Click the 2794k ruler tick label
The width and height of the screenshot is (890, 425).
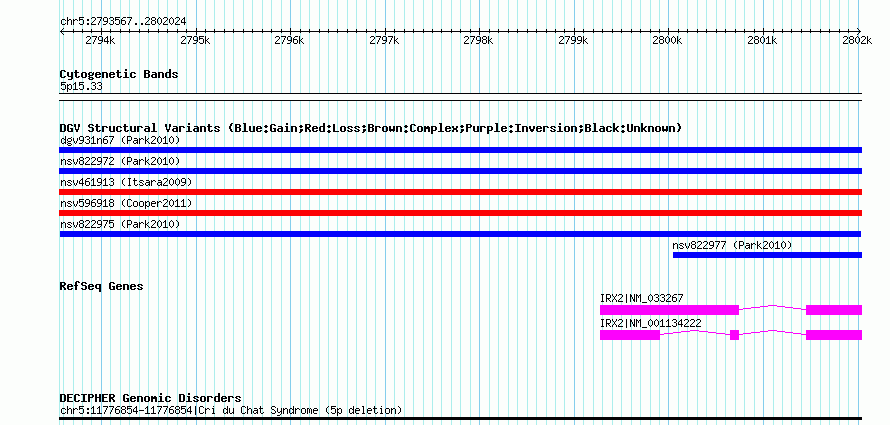coord(100,40)
